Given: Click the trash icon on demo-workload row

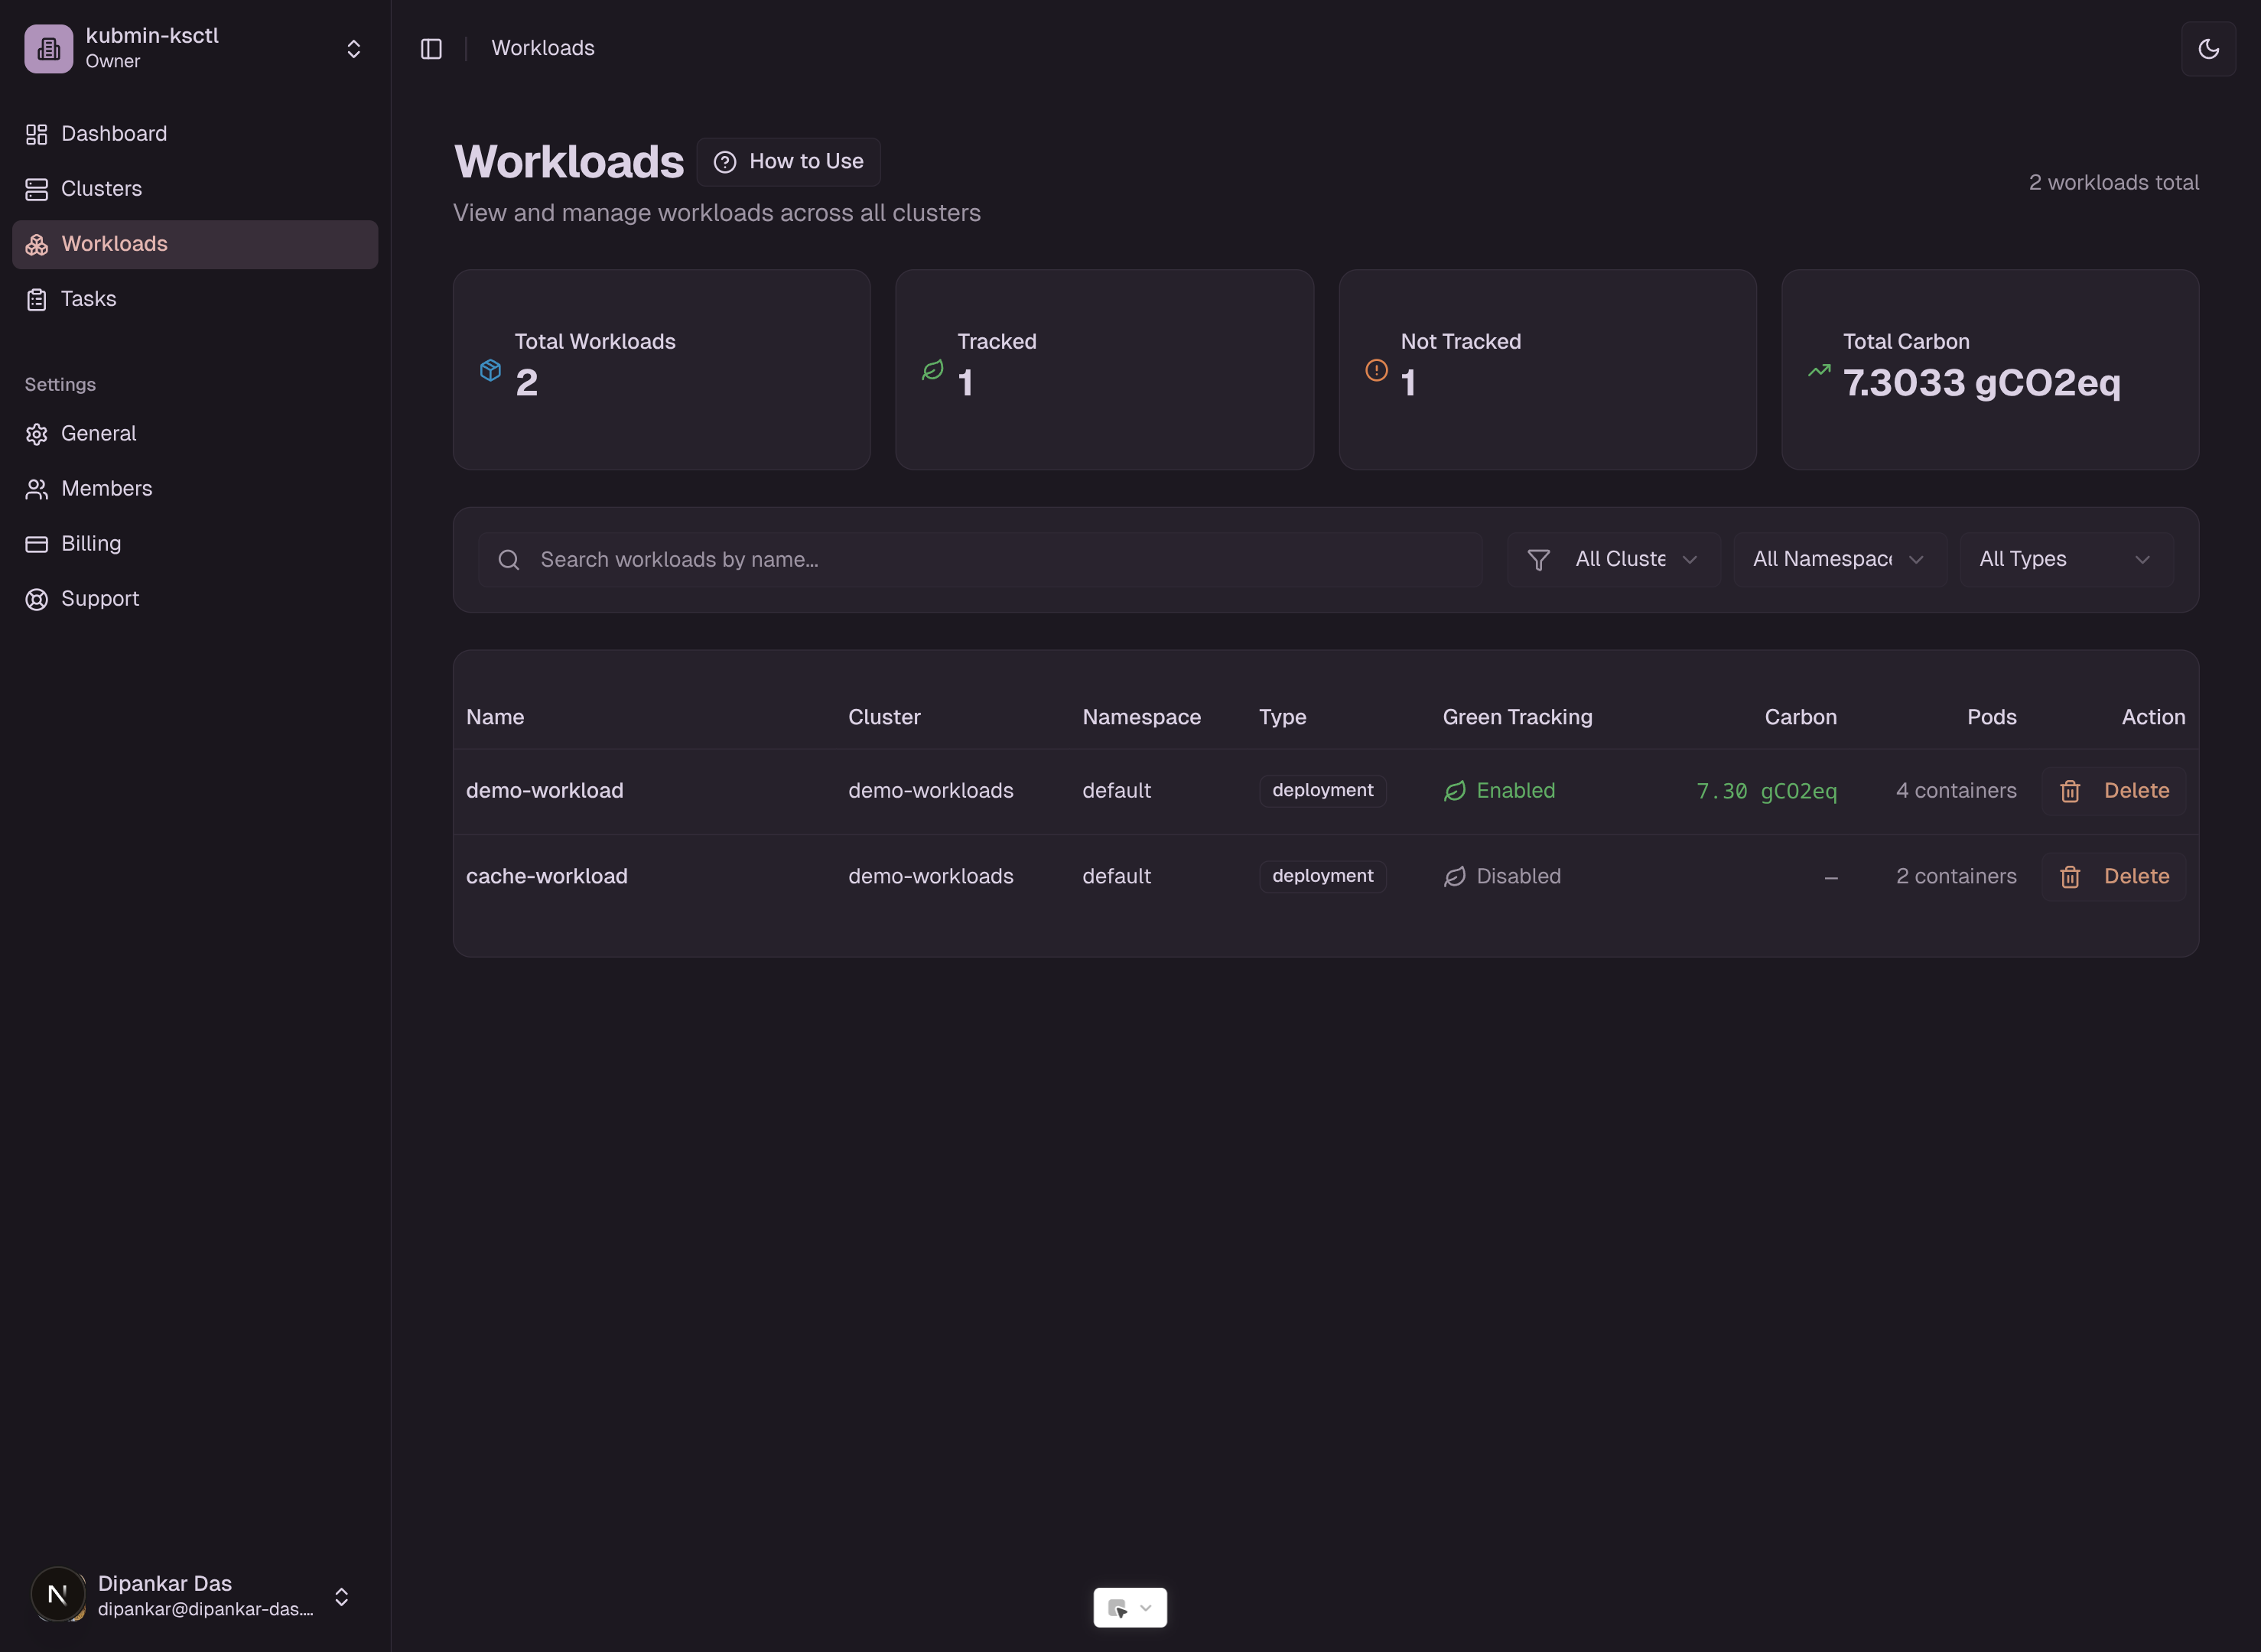Looking at the screenshot, I should tap(2070, 790).
